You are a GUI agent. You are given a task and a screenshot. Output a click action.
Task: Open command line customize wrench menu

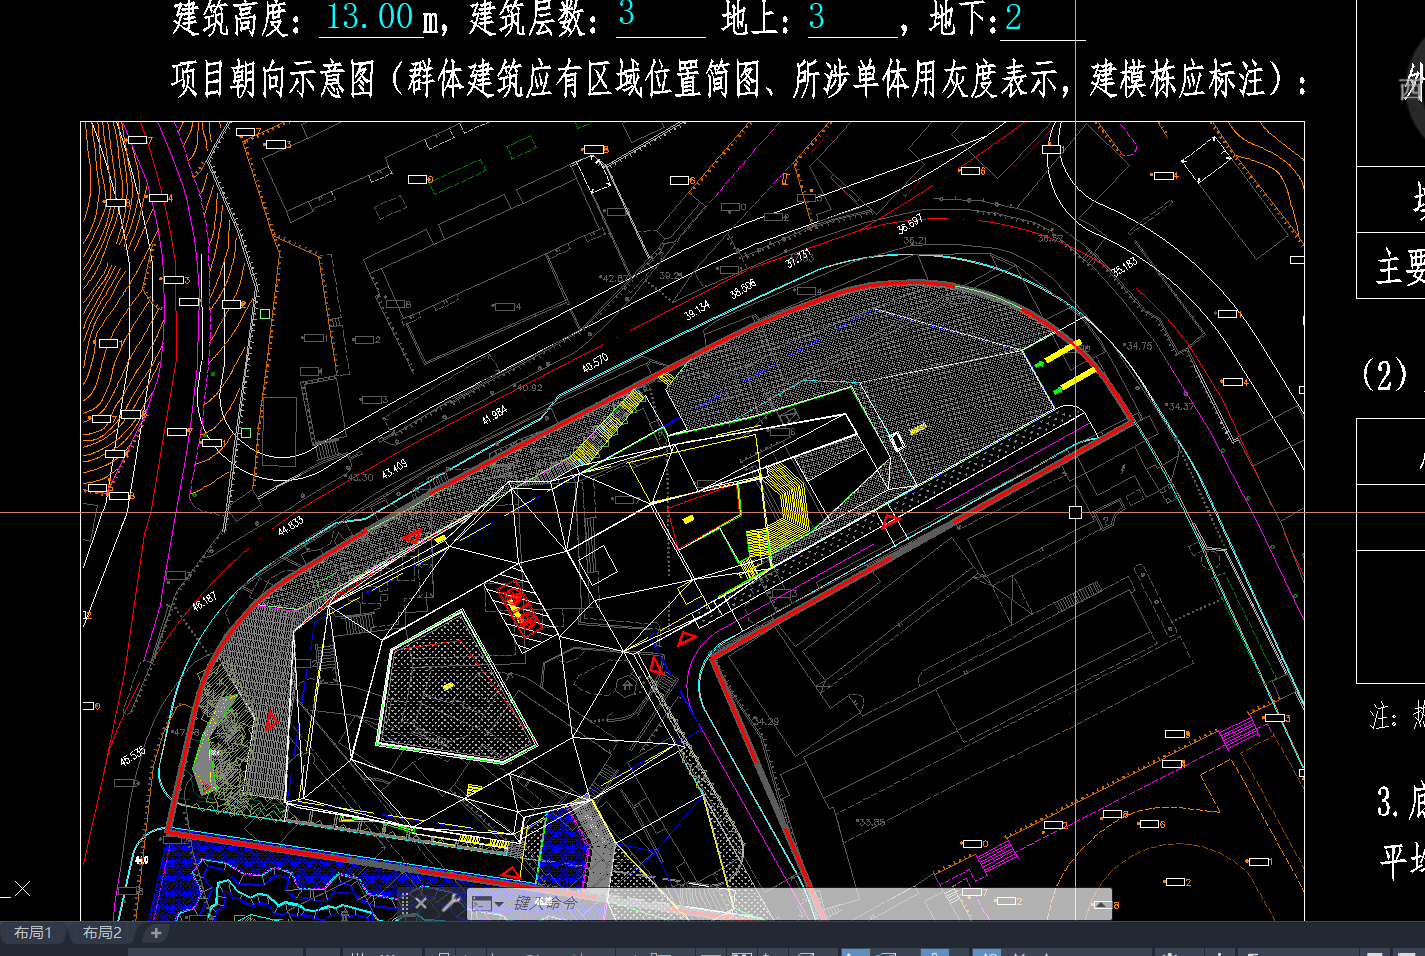tap(451, 903)
